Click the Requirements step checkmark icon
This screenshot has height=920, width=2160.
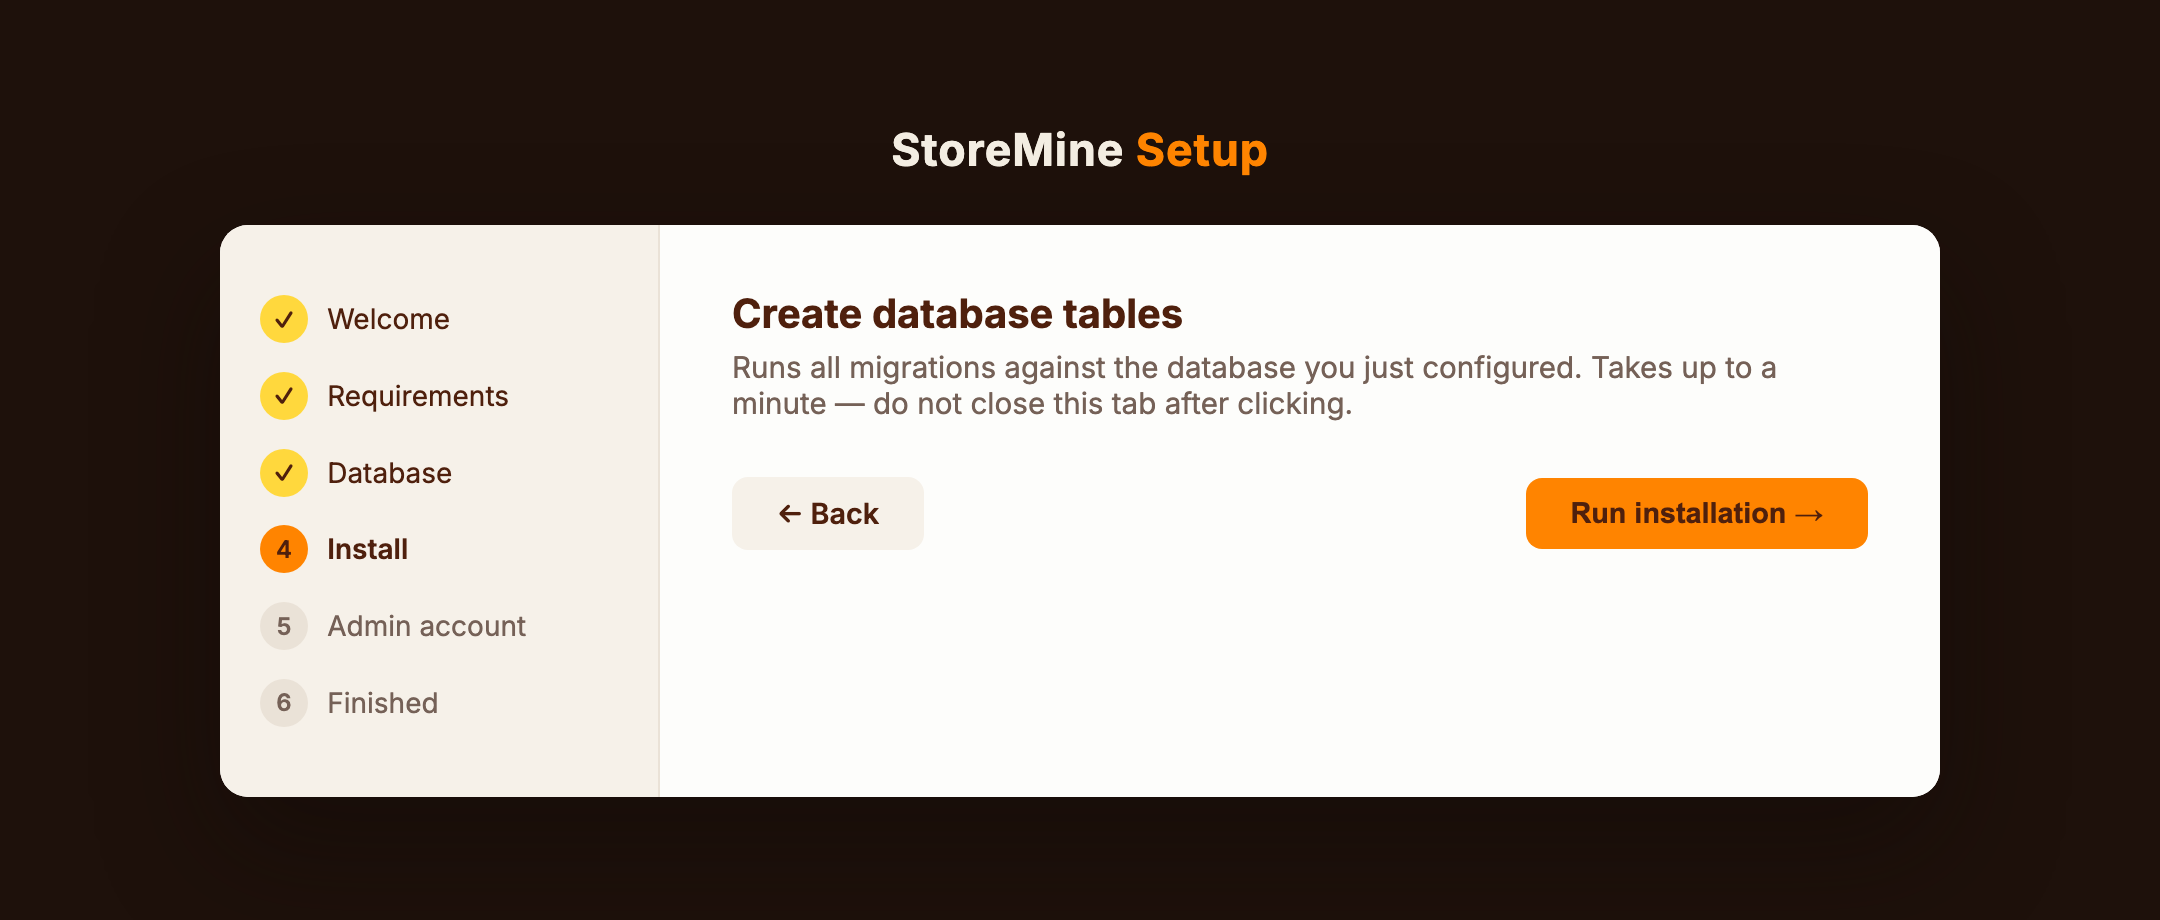[284, 396]
